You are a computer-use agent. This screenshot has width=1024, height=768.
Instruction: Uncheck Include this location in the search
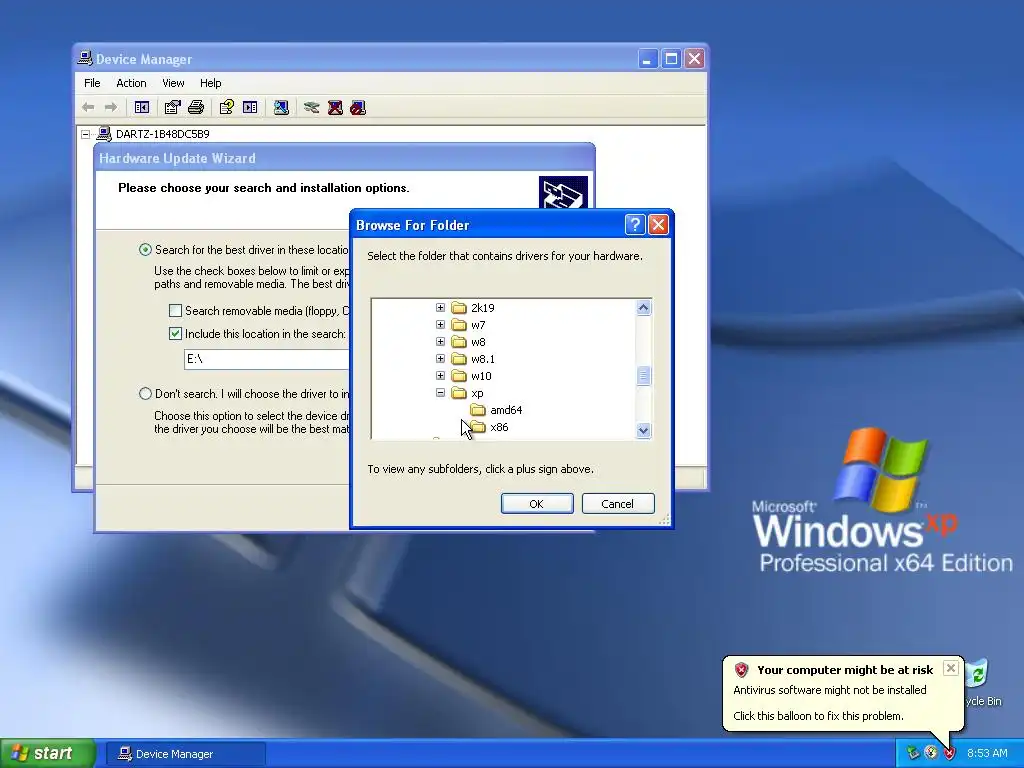175,334
